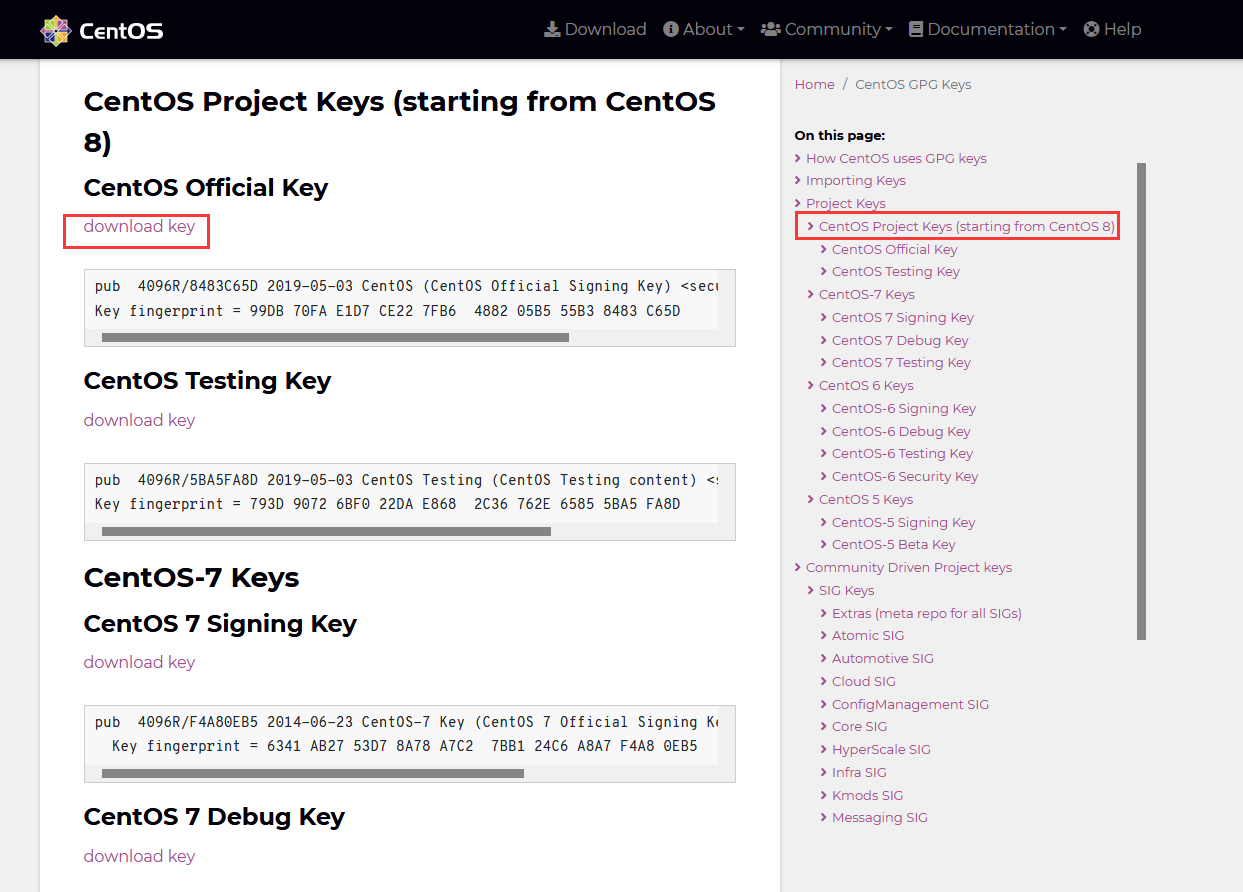
Task: Open CentOS 6 Keys sidebar link
Action: pyautogui.click(x=866, y=385)
